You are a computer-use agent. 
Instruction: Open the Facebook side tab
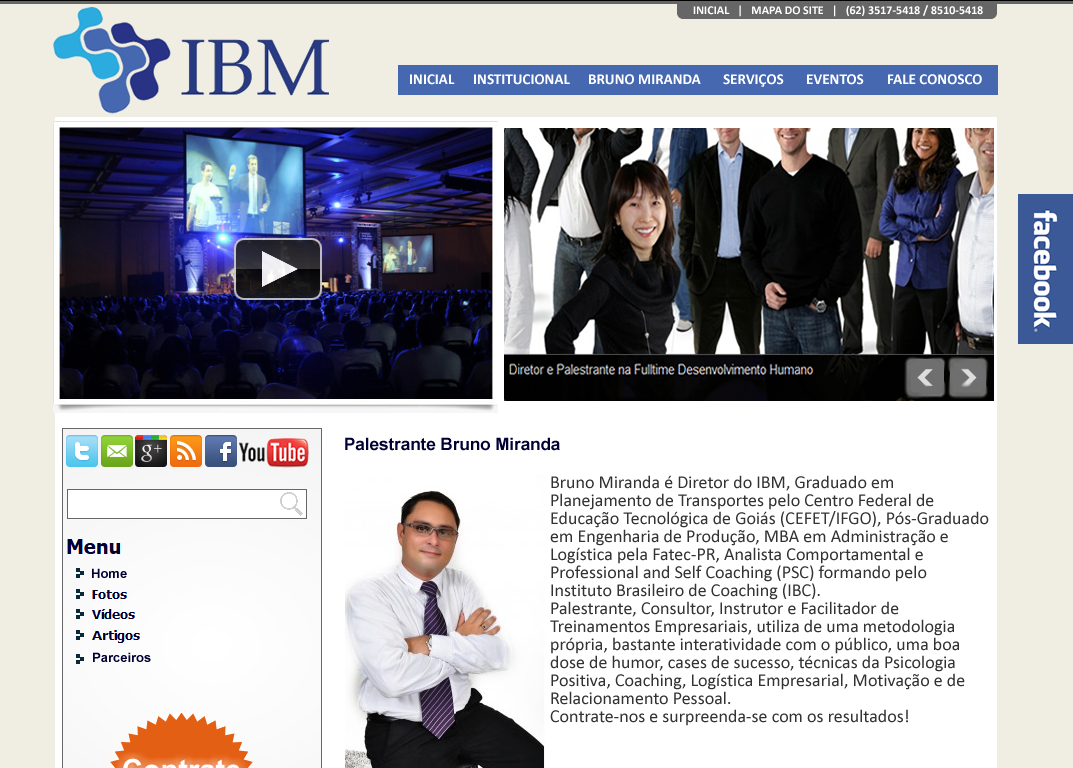[x=1045, y=269]
